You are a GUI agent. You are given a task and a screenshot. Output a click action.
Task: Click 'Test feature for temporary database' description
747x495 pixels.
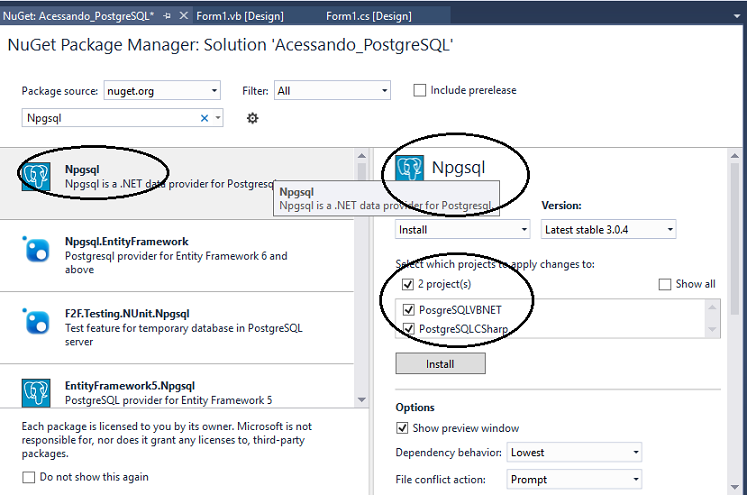coord(183,335)
